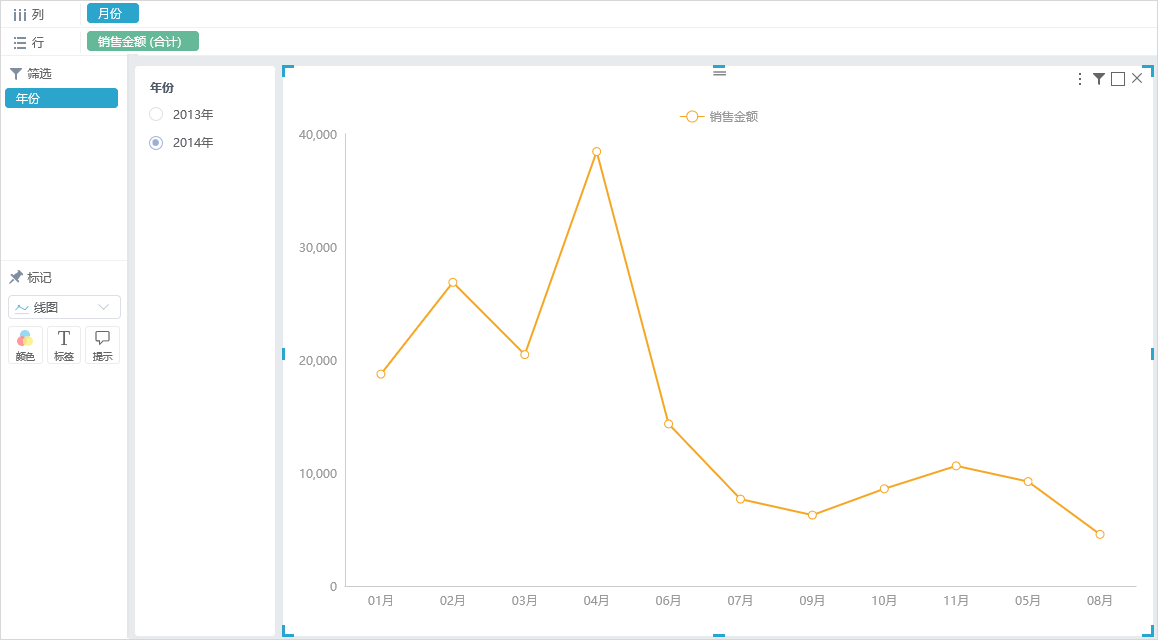Click the 04月 x-axis label
The width and height of the screenshot is (1158, 640).
tap(597, 601)
